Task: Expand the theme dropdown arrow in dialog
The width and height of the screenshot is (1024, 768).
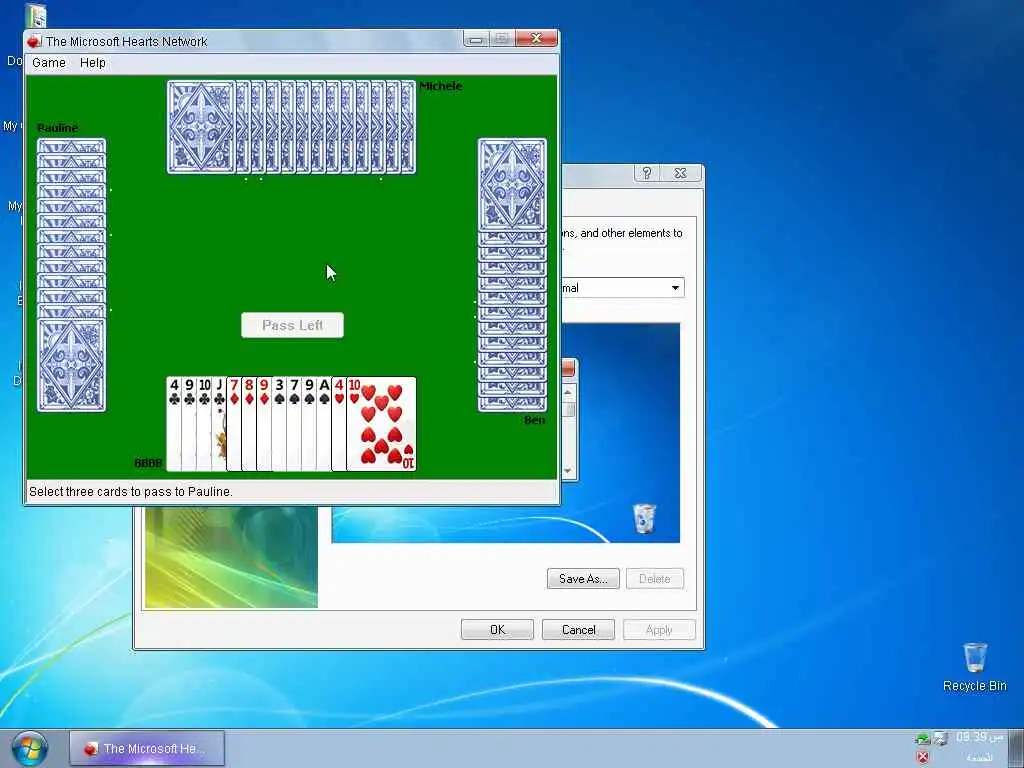Action: coord(675,288)
